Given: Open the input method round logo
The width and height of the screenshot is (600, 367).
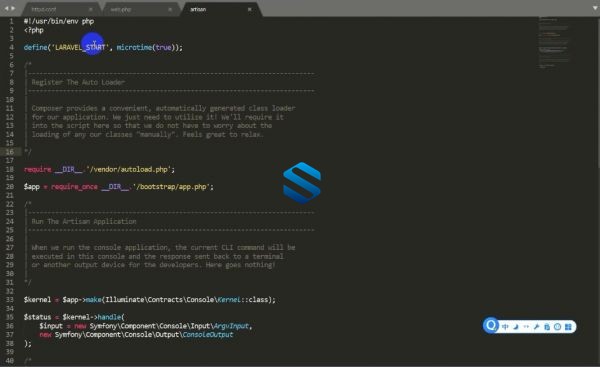Looking at the screenshot, I should pos(491,326).
